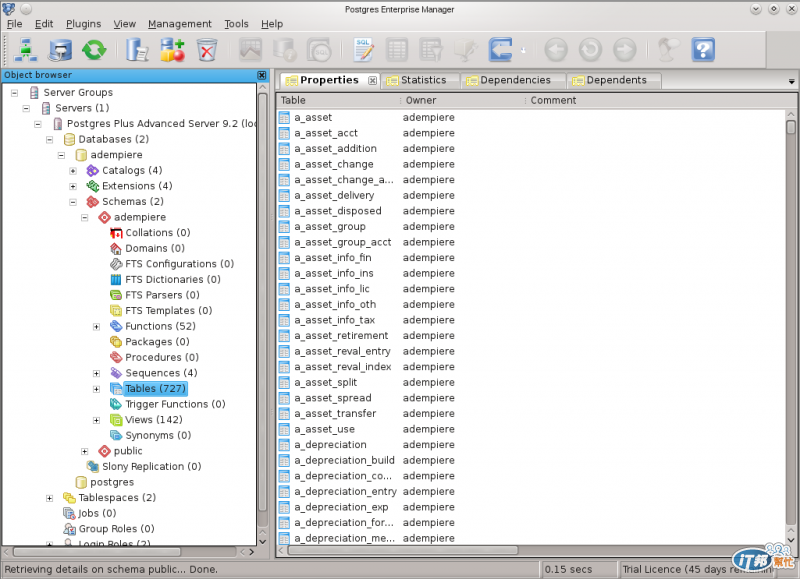Click the table list vertical scrollbar thumb
800x579 pixels.
(x=790, y=126)
